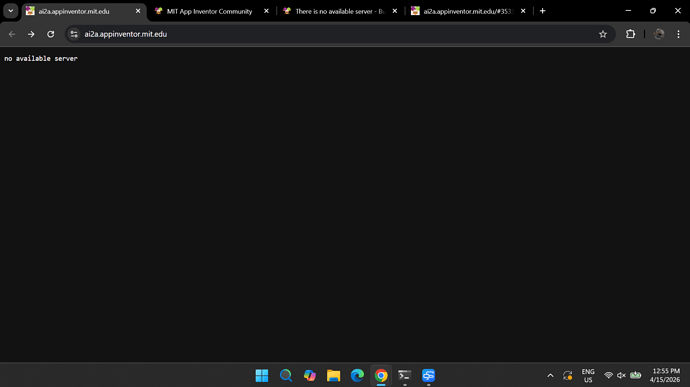Go forward to the next page
The height and width of the screenshot is (387, 690).
tap(31, 34)
